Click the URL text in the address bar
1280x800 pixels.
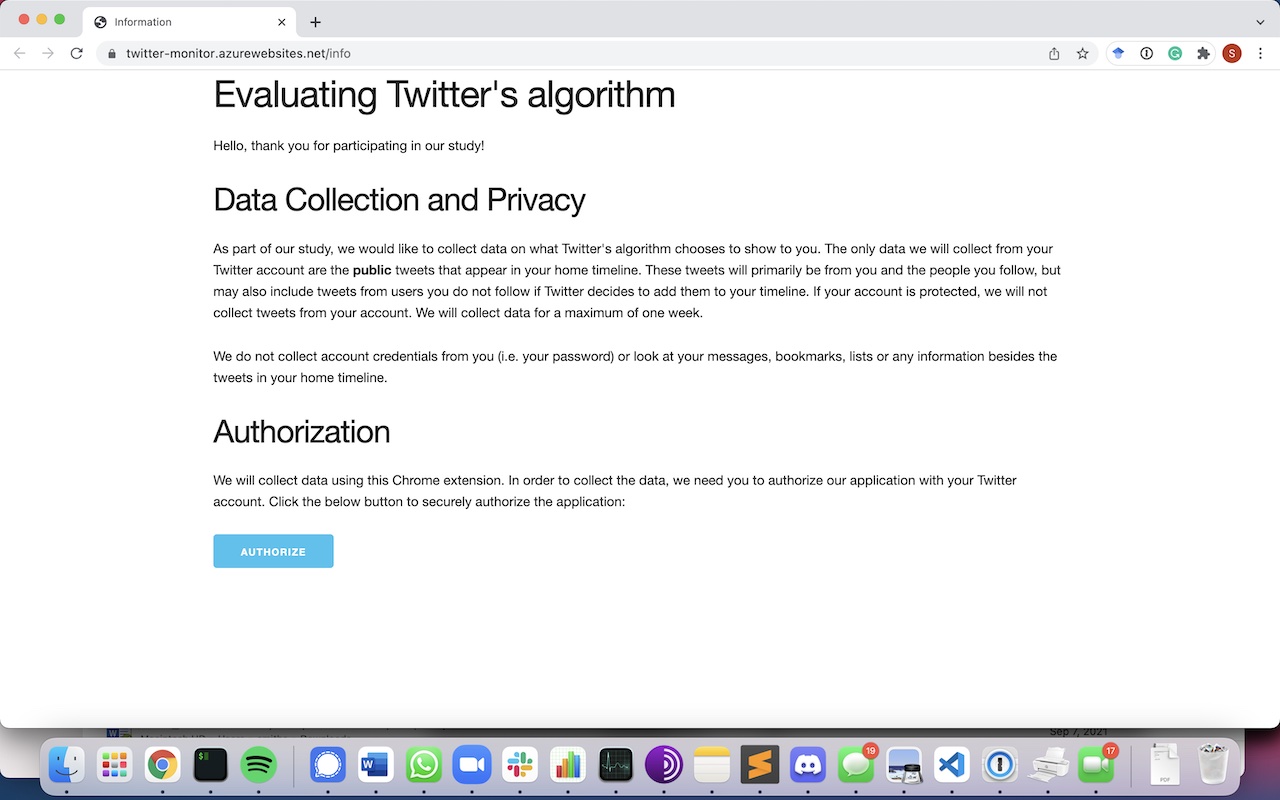238,54
